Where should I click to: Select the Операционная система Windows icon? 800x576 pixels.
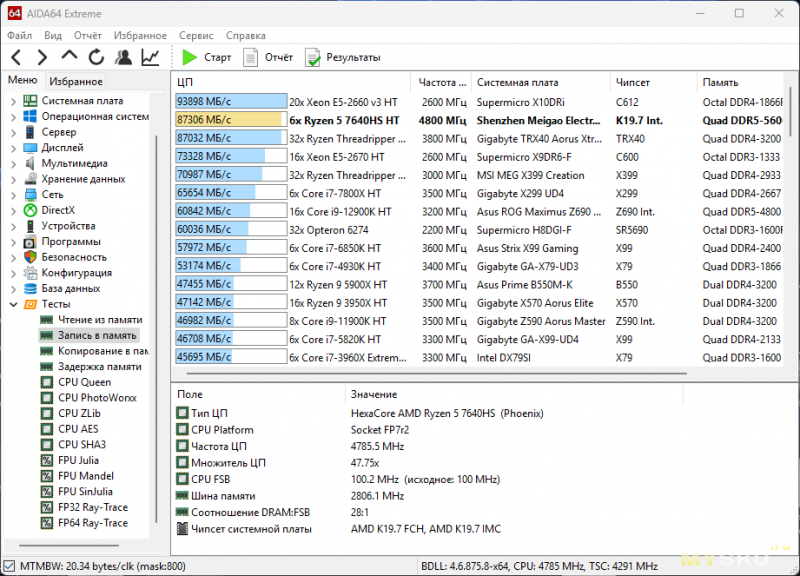coord(31,116)
